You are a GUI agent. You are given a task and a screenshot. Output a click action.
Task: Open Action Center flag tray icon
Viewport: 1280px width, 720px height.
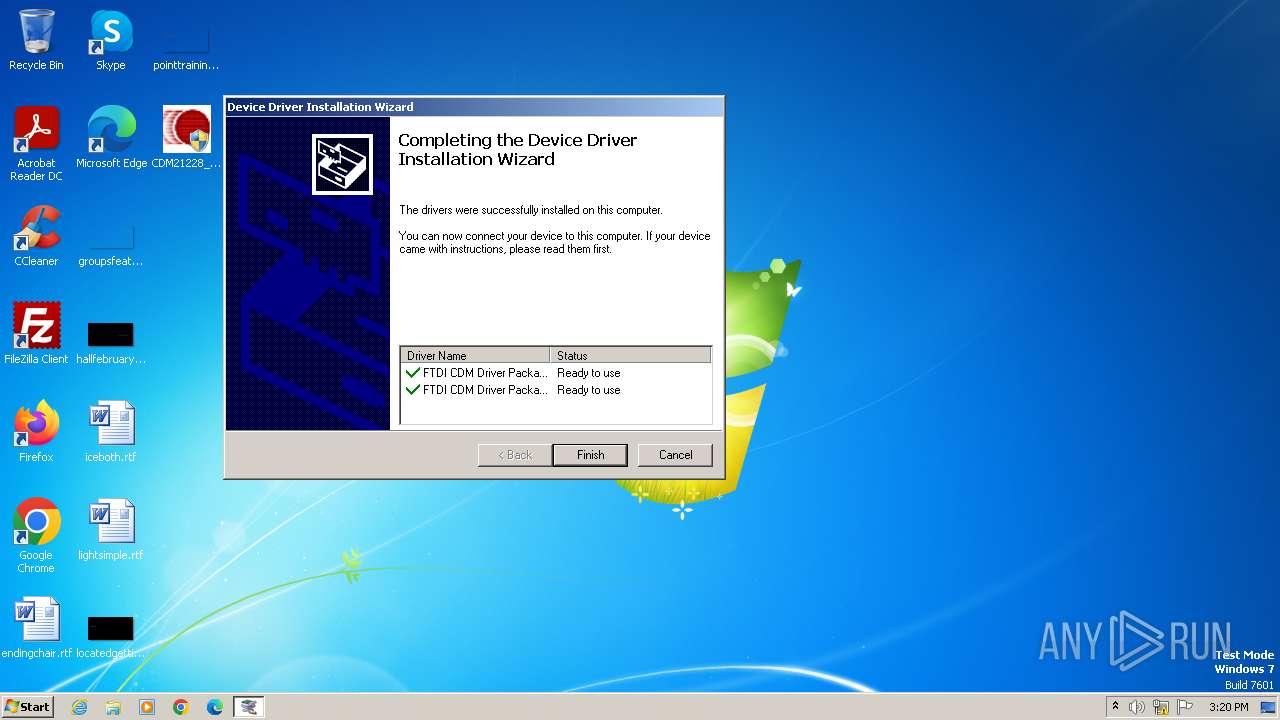pyautogui.click(x=1185, y=707)
